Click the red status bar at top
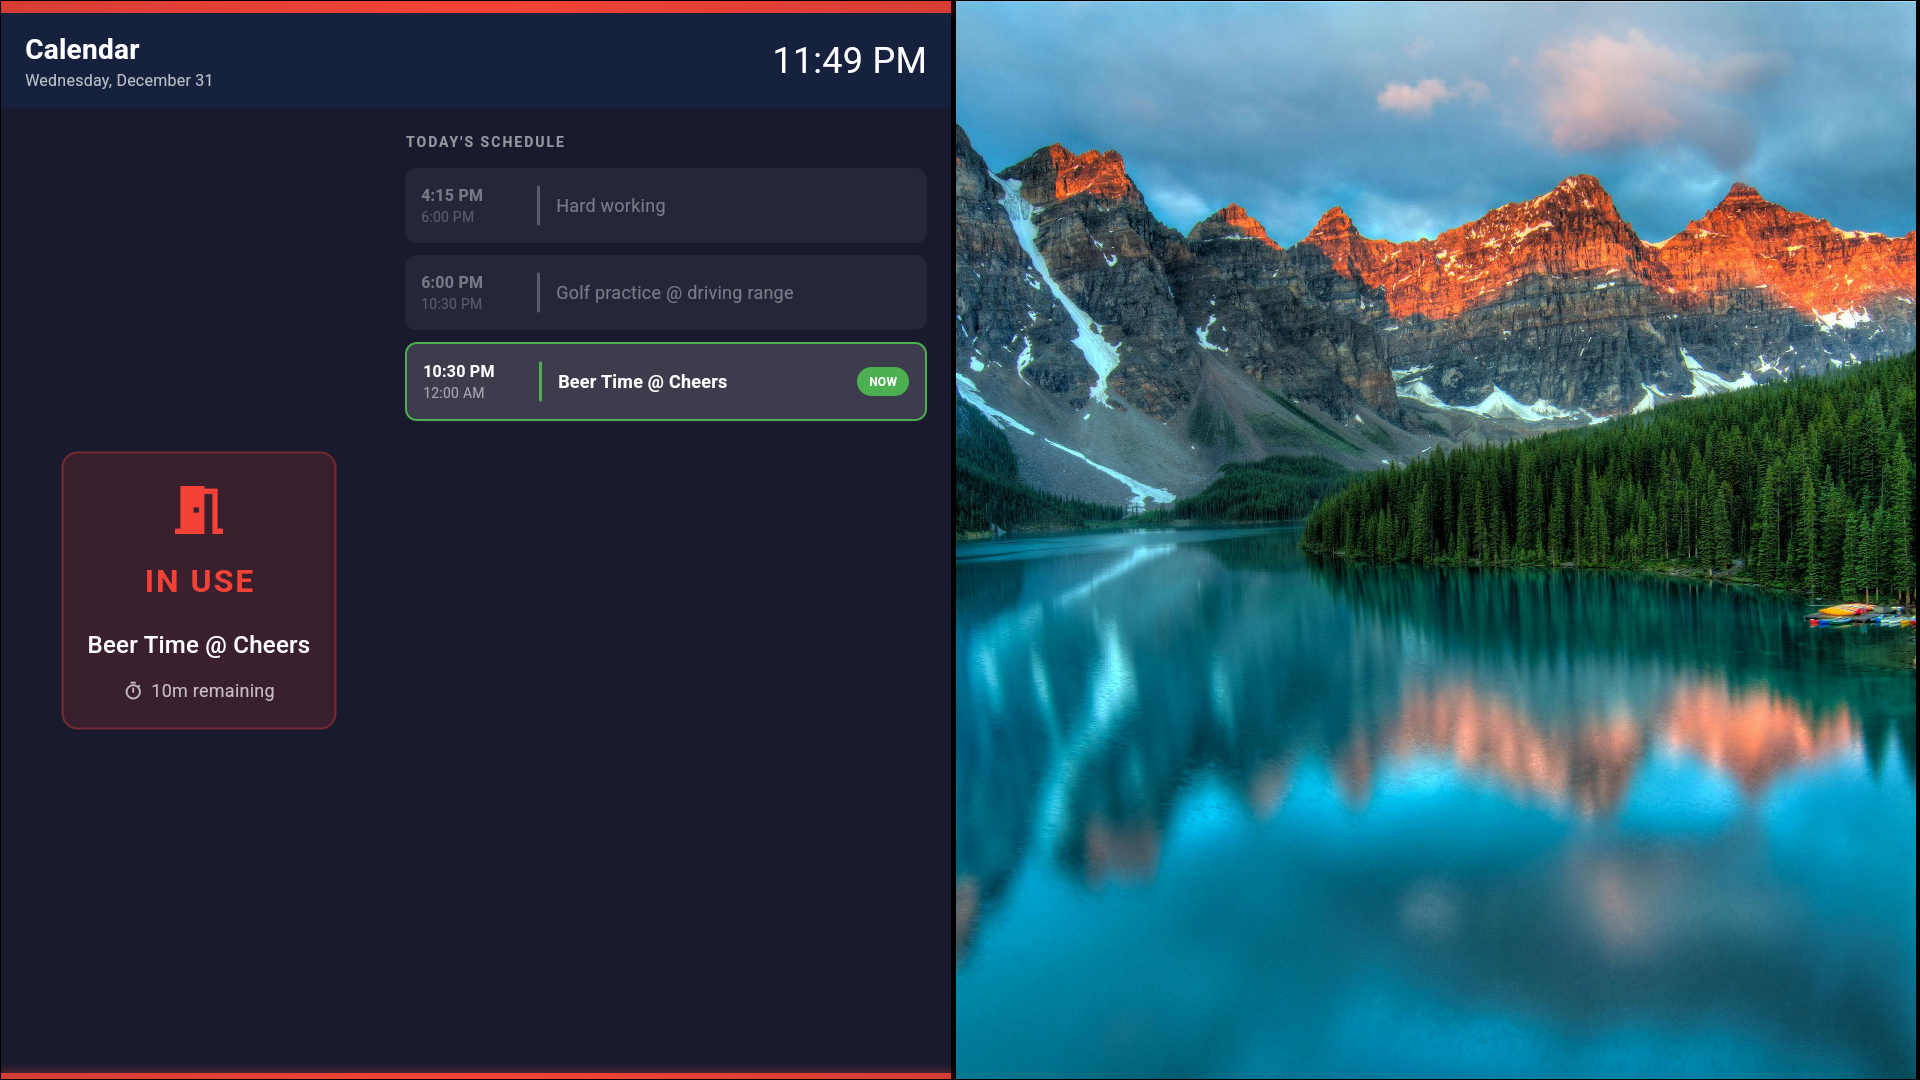Image resolution: width=1920 pixels, height=1080 pixels. coord(475,7)
